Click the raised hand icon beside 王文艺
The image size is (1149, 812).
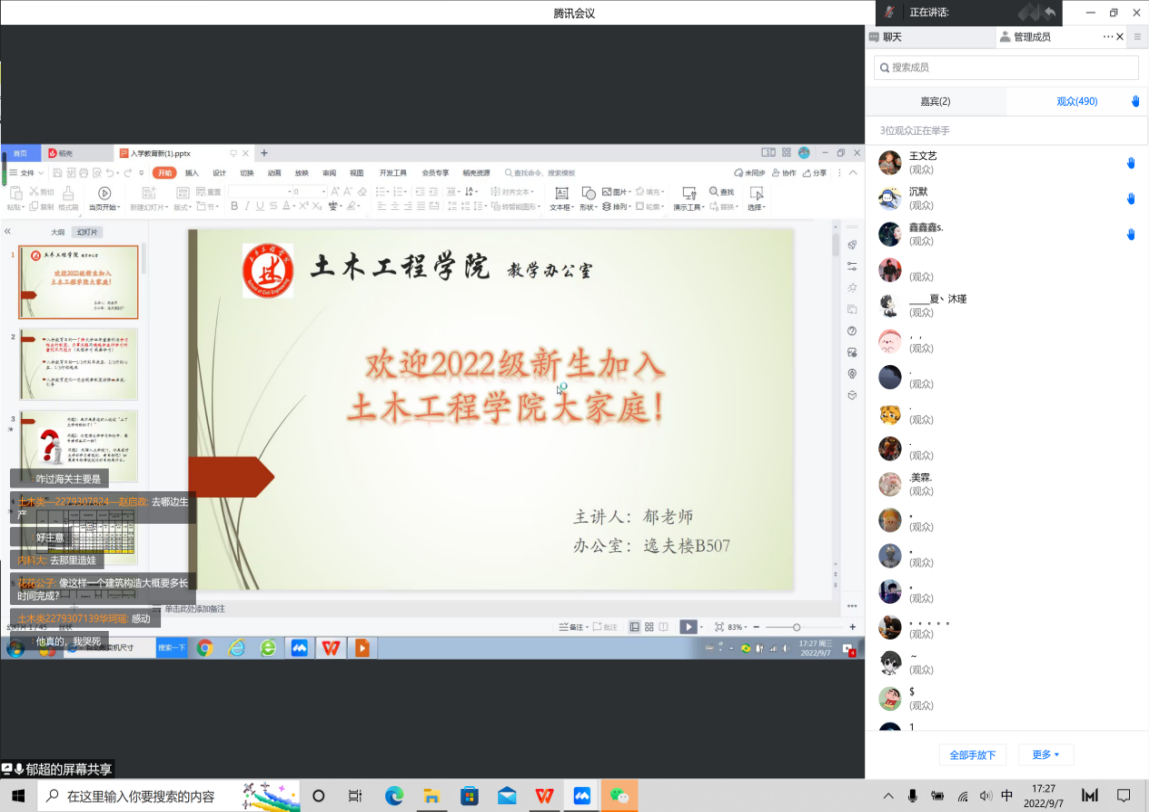(x=1131, y=163)
